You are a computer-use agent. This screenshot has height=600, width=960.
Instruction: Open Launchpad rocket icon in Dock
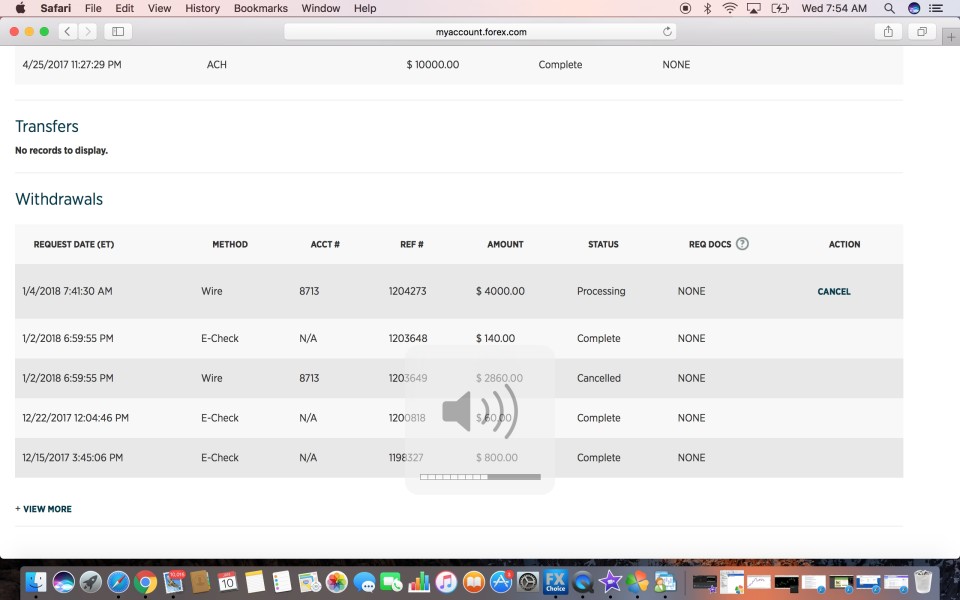(x=91, y=582)
